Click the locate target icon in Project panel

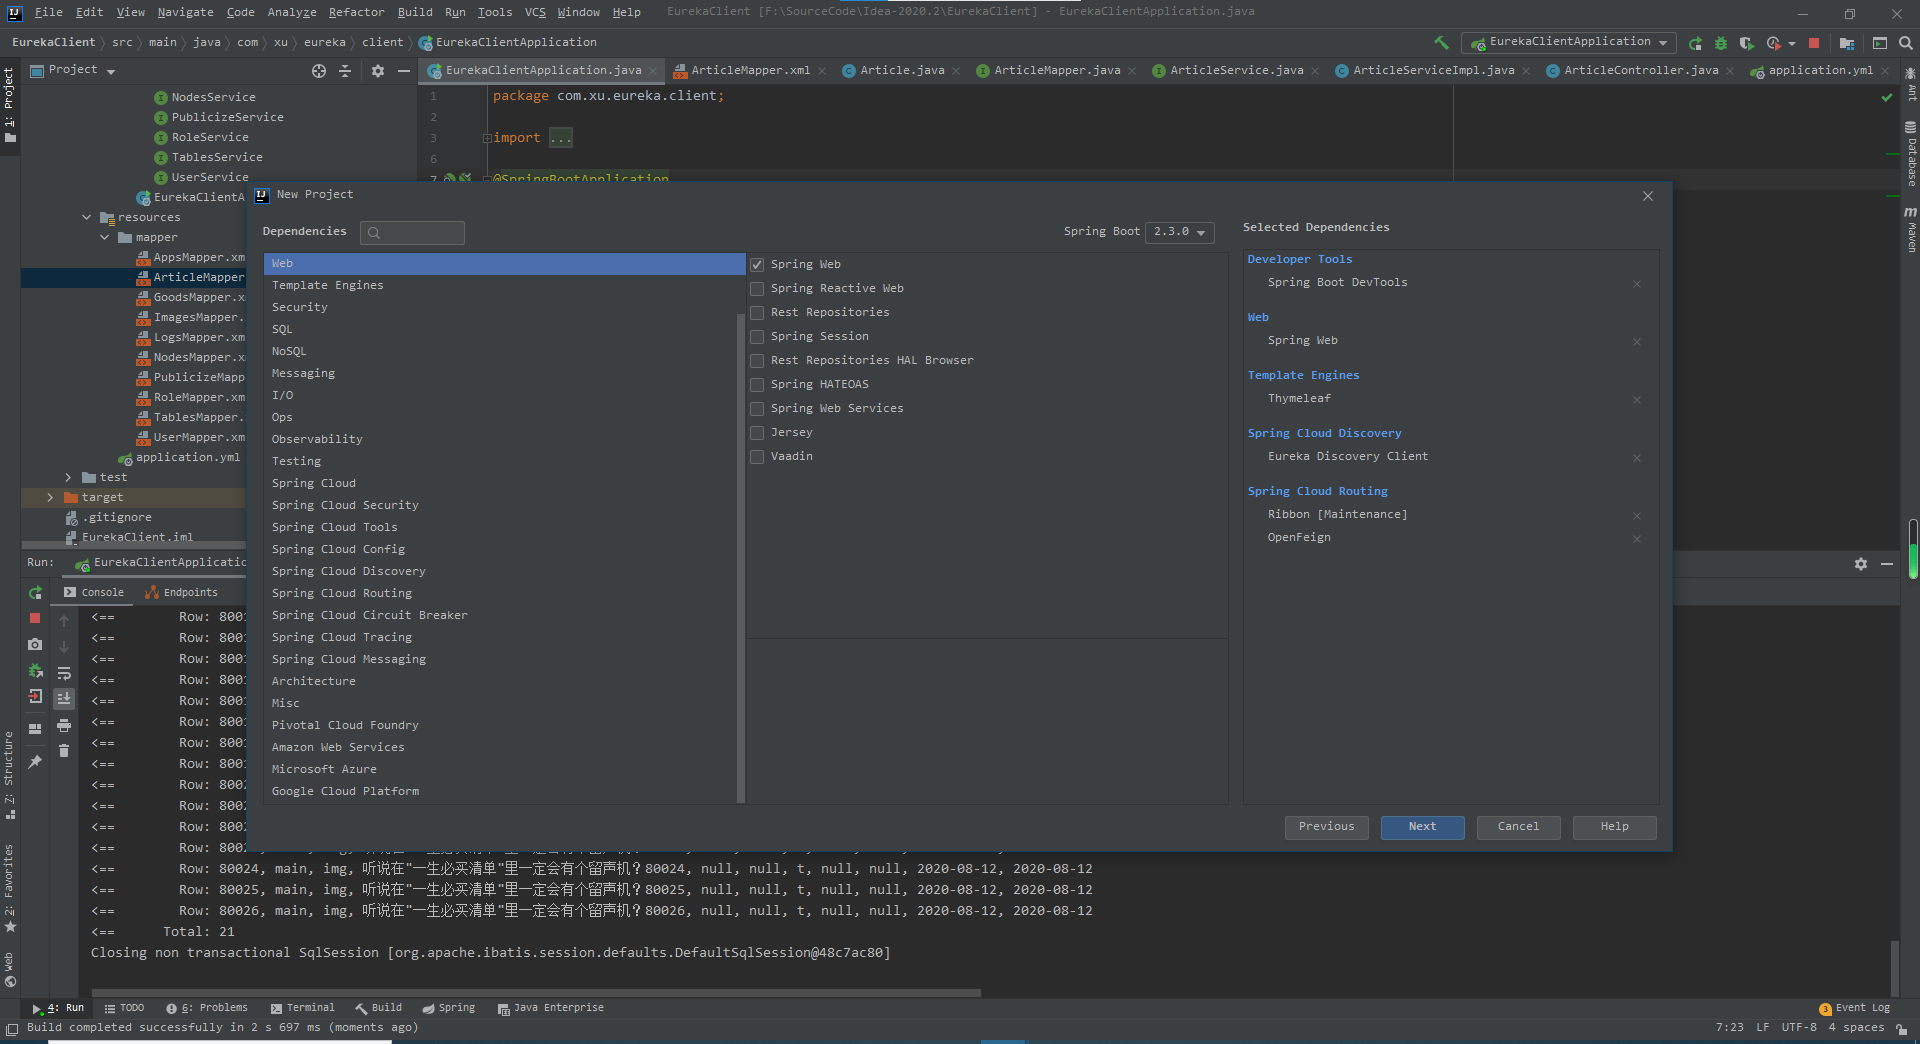tap(319, 71)
